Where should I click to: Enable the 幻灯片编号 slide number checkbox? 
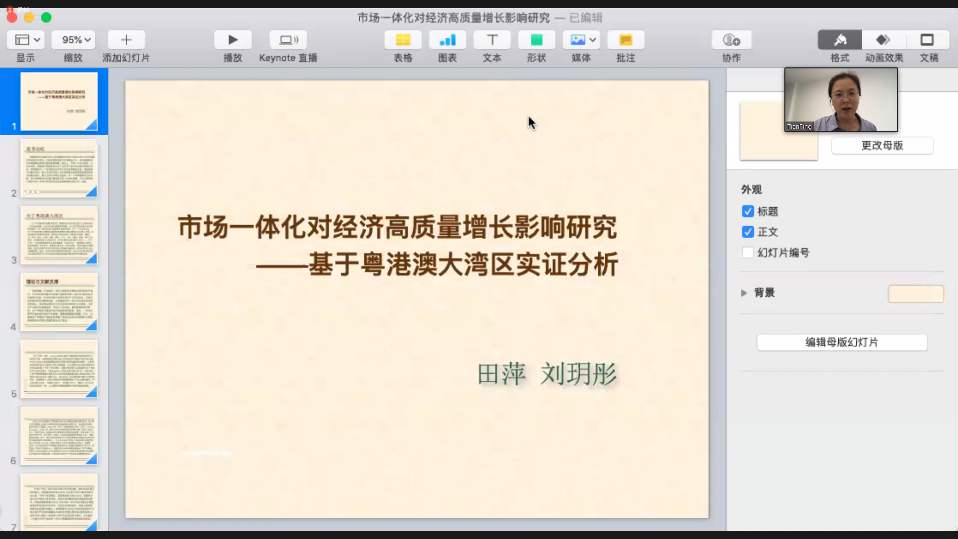coord(748,253)
